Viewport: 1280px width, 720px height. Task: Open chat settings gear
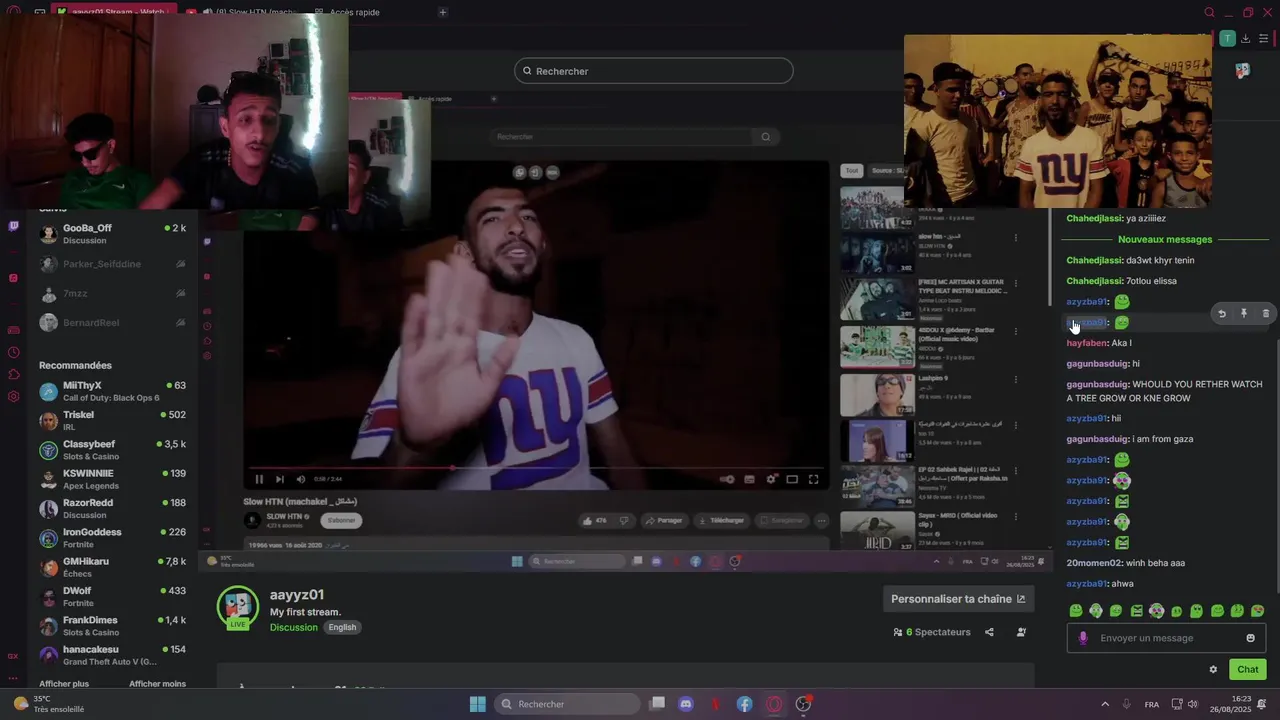tap(1213, 670)
